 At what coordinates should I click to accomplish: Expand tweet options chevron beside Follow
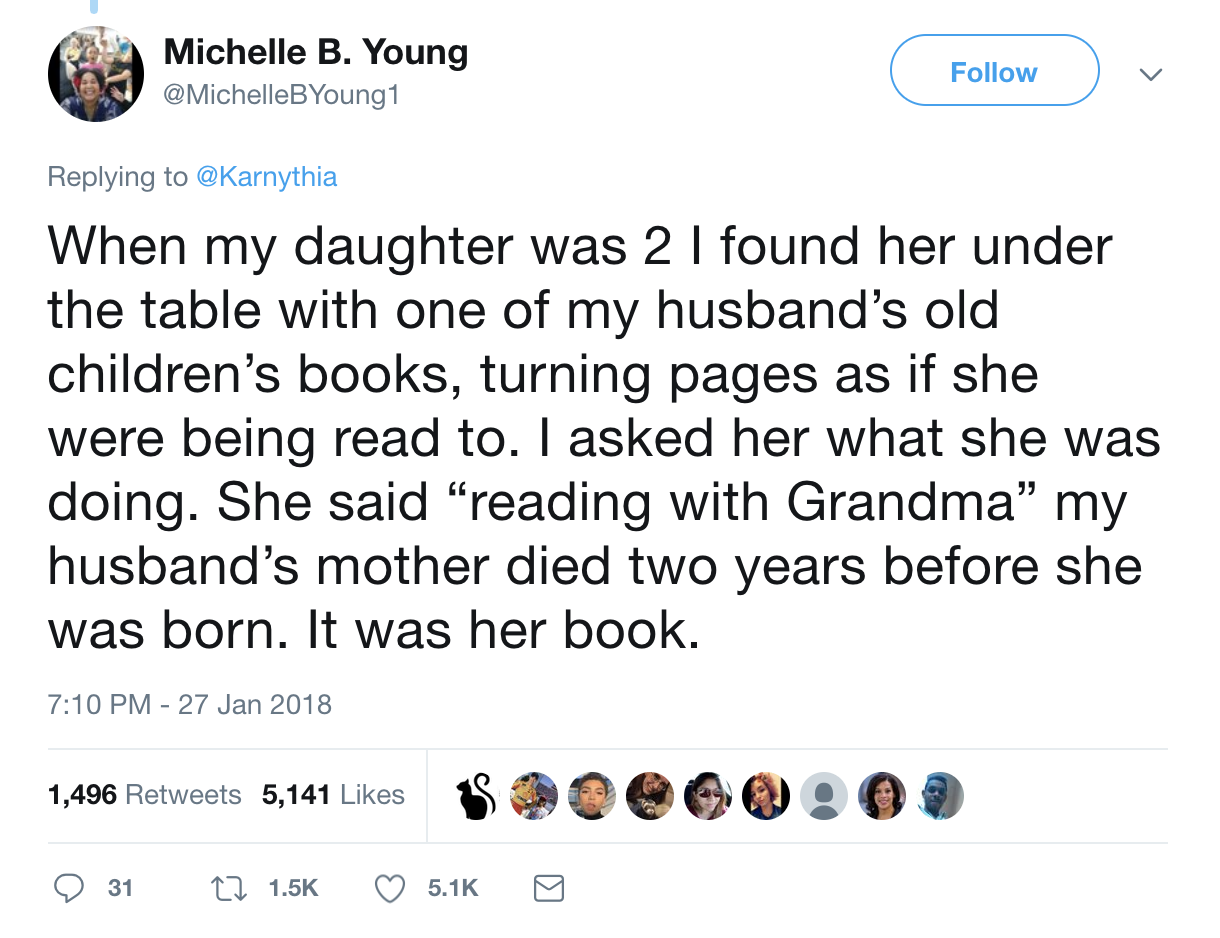pyautogui.click(x=1152, y=74)
